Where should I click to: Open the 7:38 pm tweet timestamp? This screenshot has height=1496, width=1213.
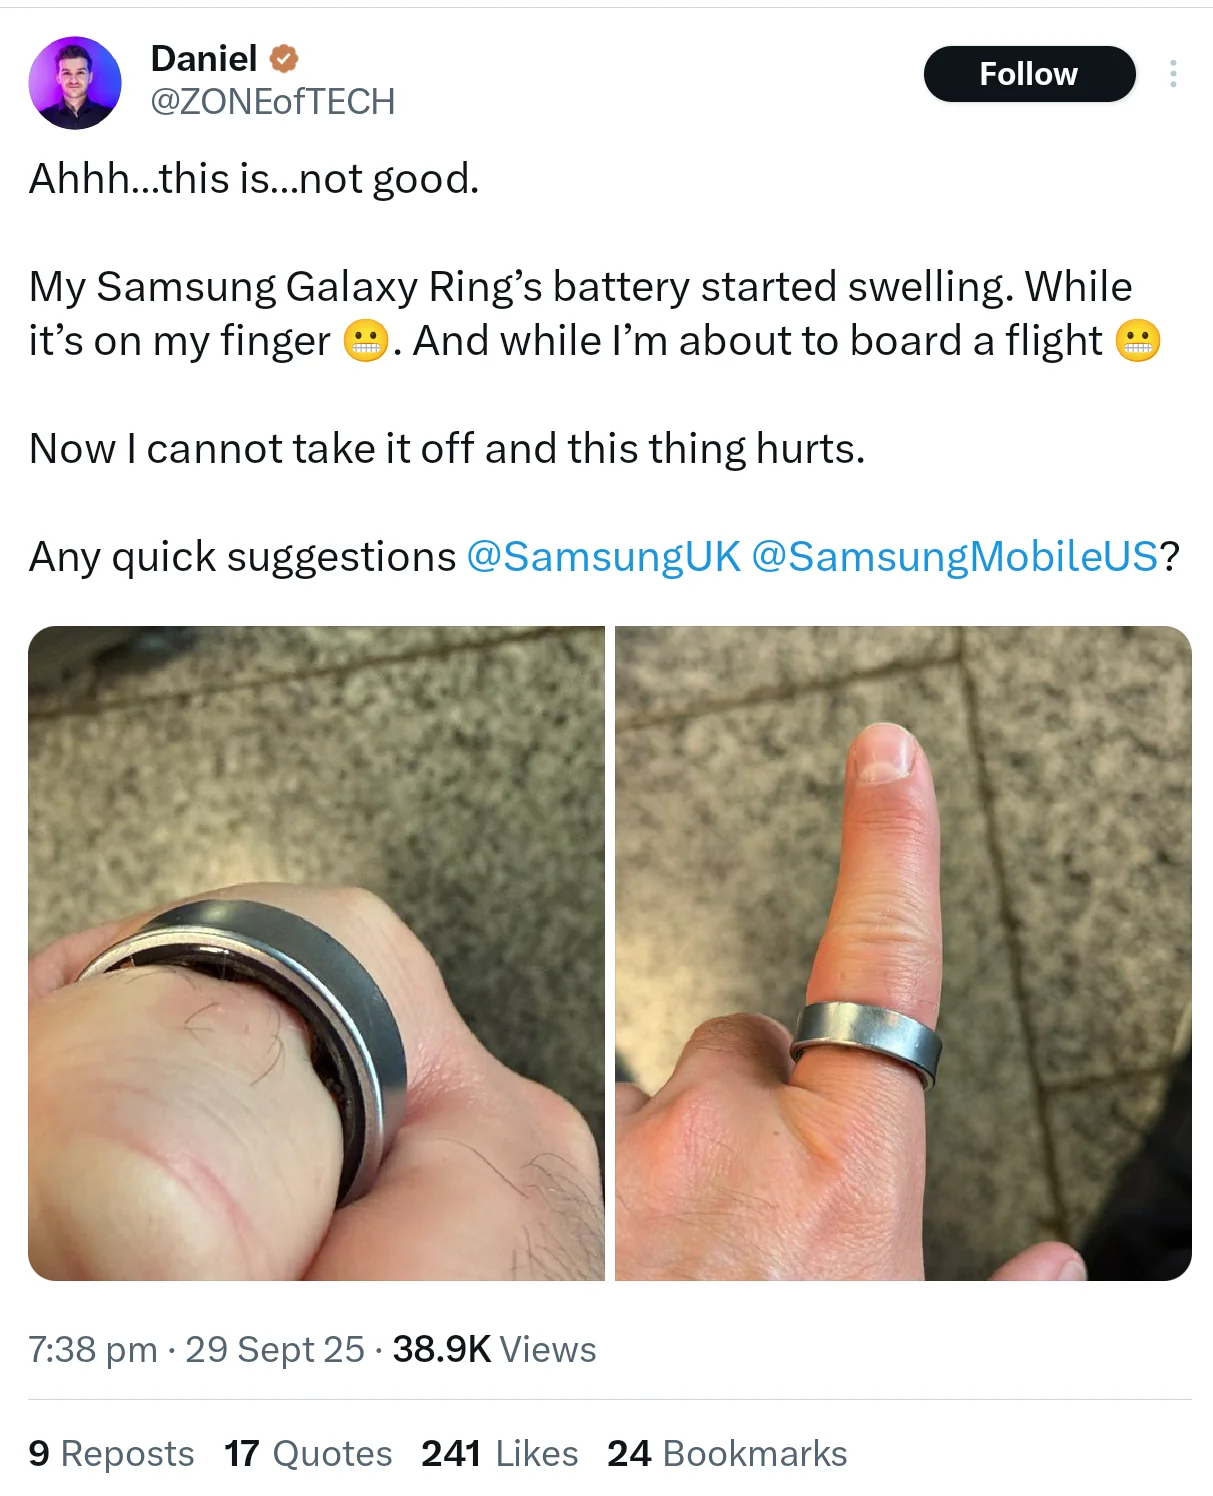[93, 1350]
